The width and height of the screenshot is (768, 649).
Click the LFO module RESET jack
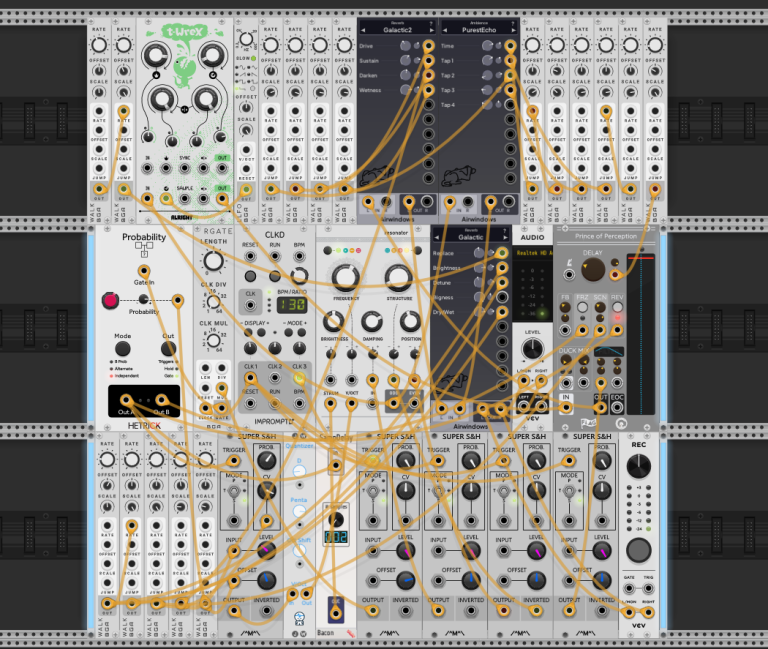point(246,169)
